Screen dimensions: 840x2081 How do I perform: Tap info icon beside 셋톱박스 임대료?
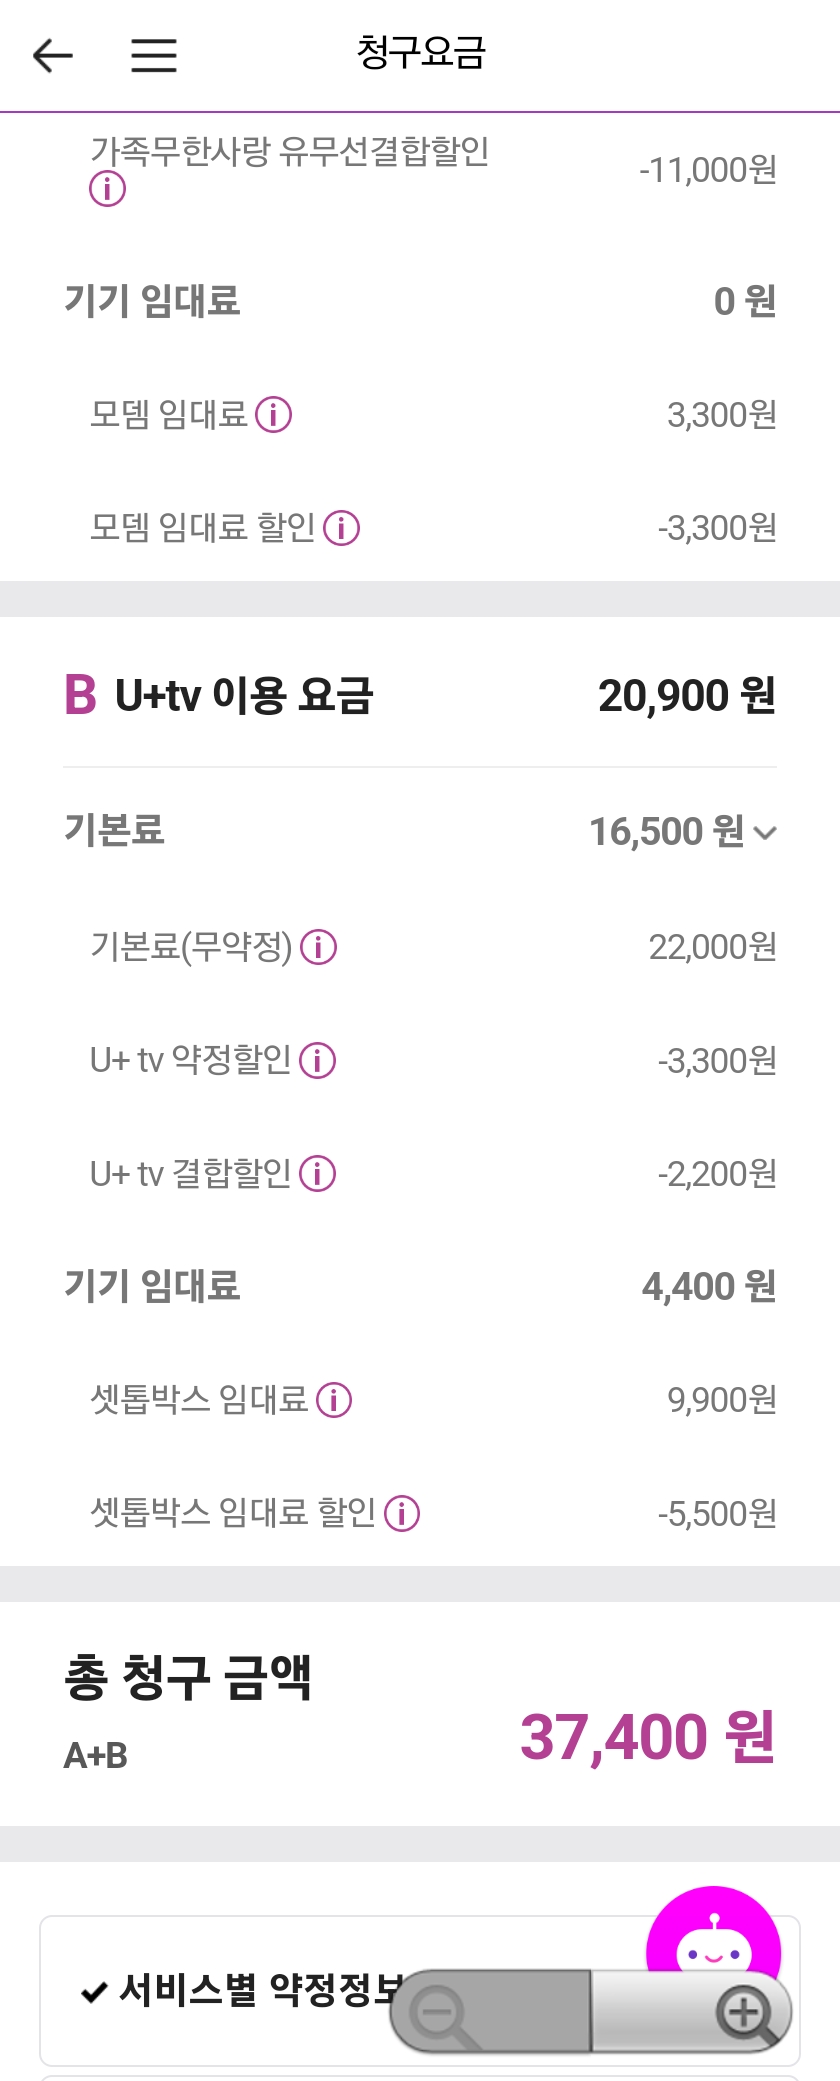pos(334,1400)
